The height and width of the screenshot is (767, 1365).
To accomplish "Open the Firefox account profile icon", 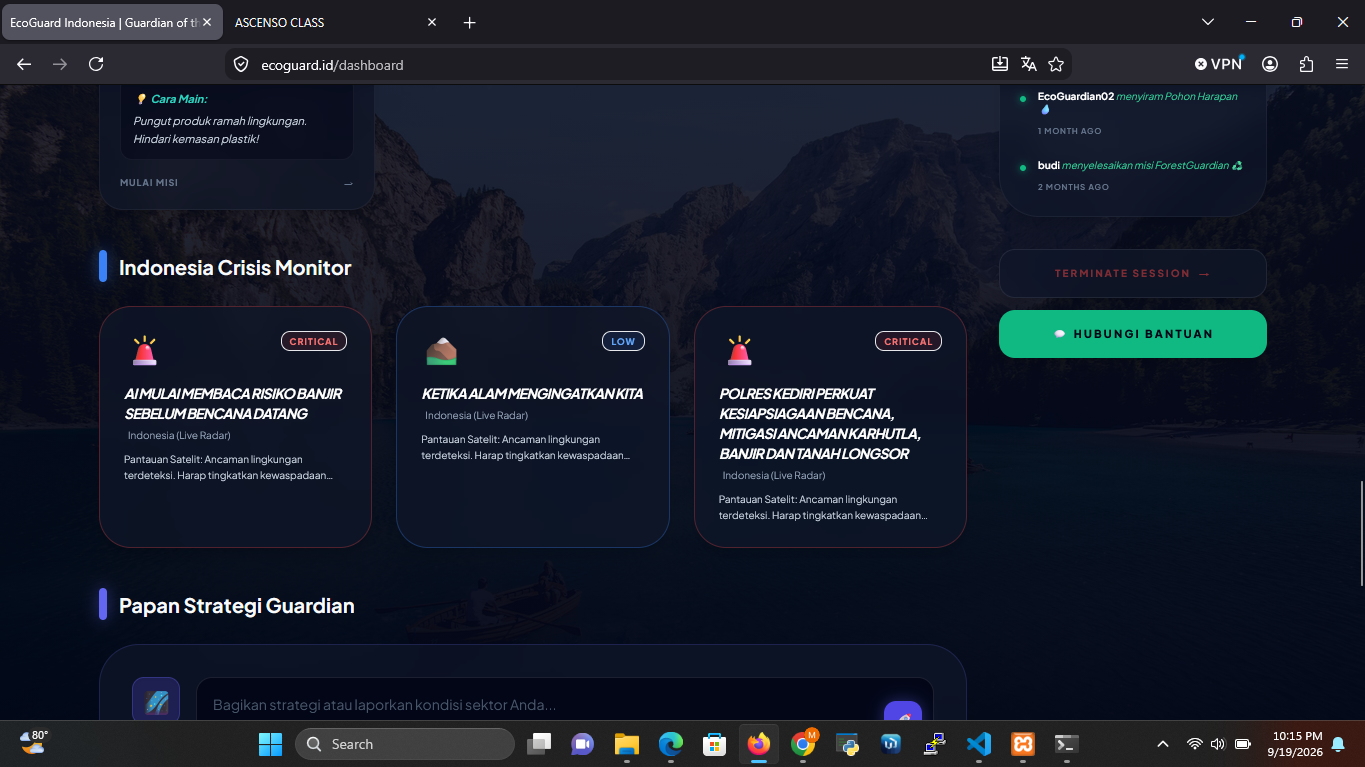I will pyautogui.click(x=1270, y=64).
